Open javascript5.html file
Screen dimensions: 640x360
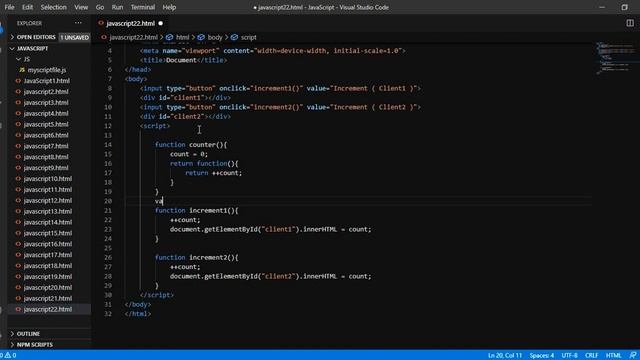click(46, 124)
